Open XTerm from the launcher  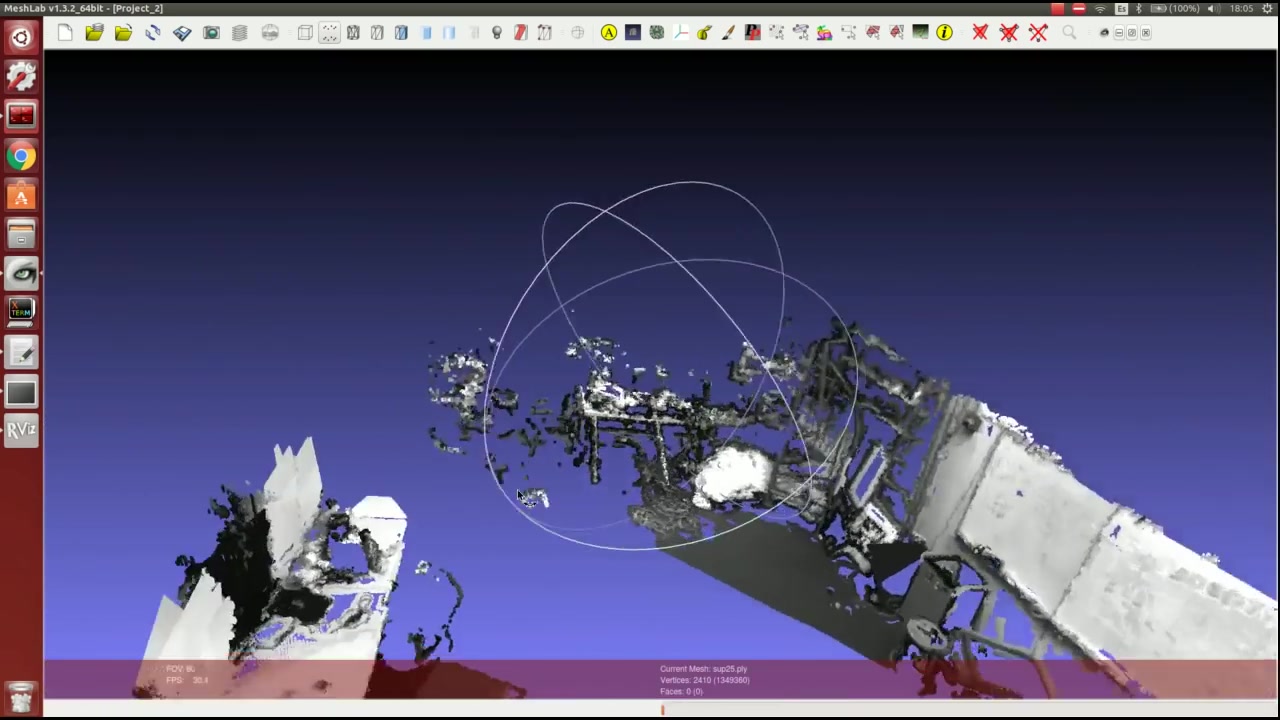[21, 313]
